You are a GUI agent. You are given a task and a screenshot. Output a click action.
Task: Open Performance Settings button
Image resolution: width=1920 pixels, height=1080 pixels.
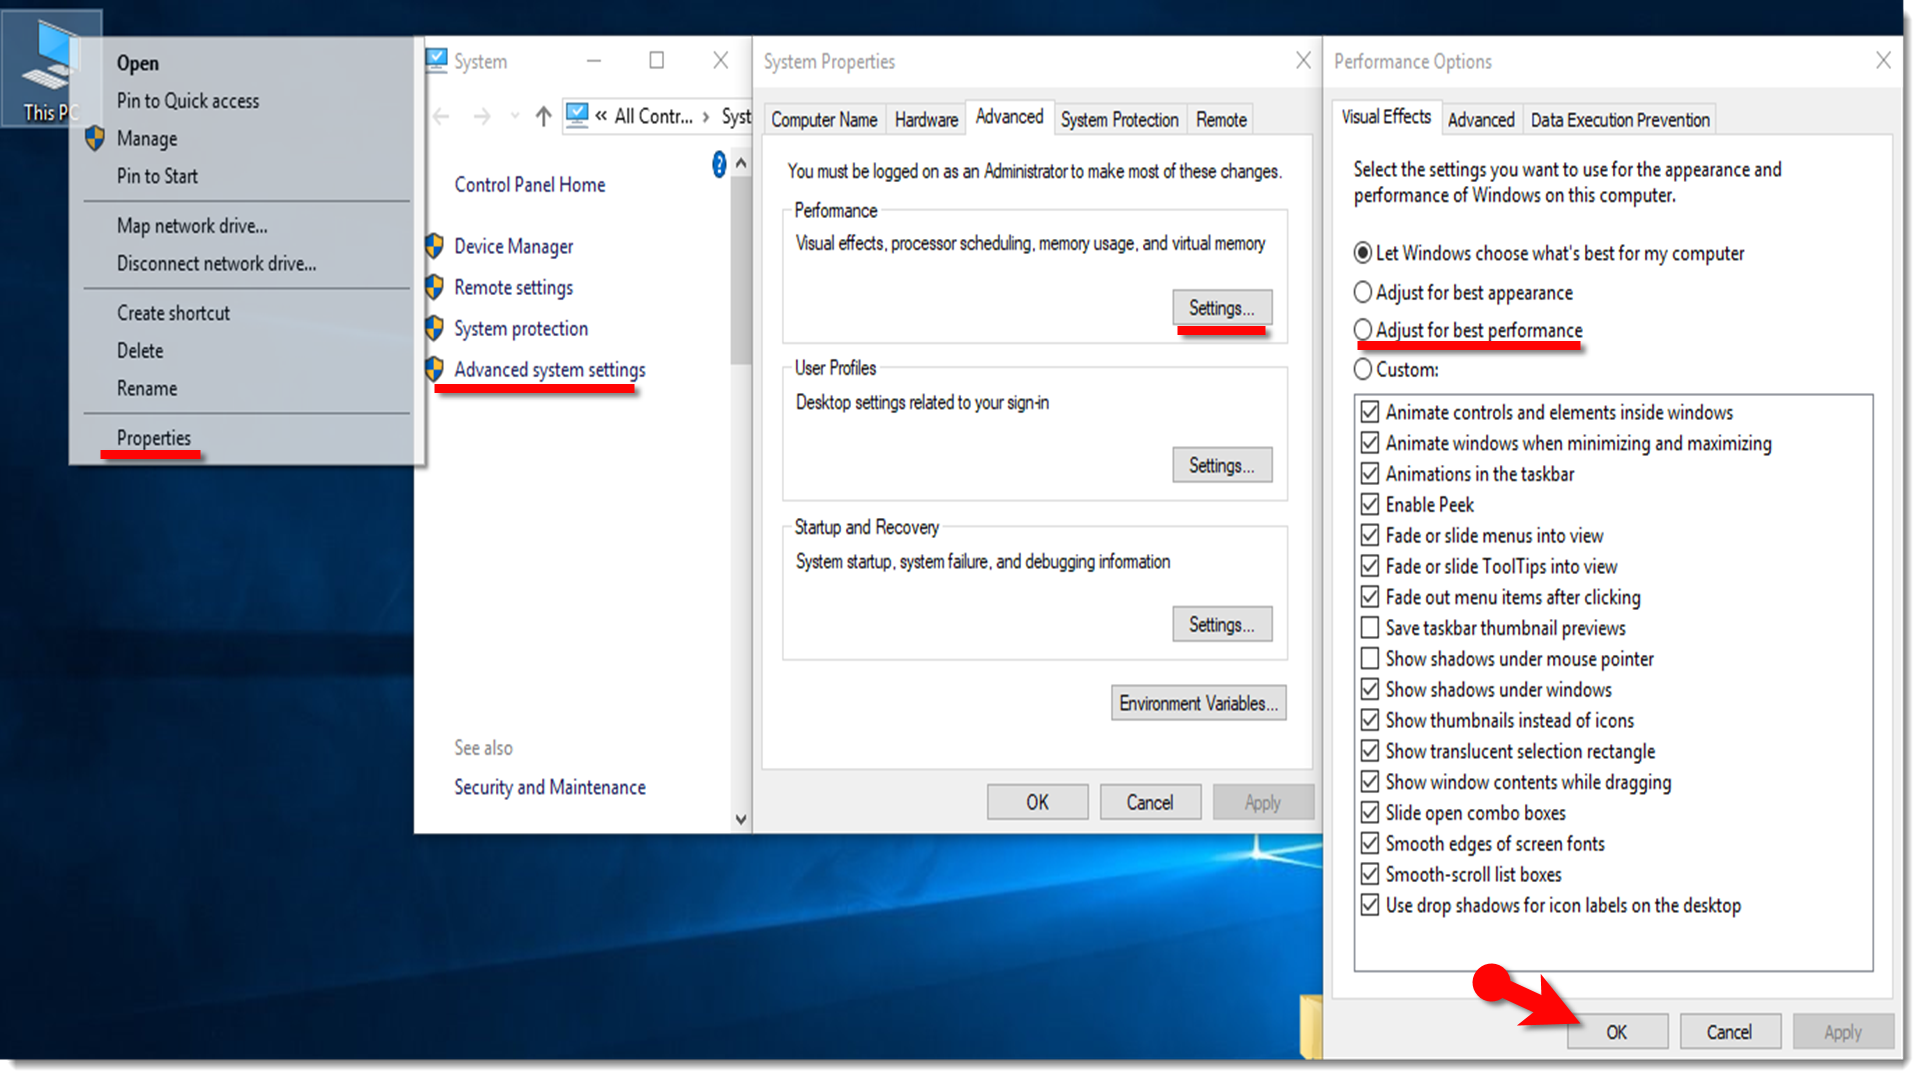tap(1222, 308)
